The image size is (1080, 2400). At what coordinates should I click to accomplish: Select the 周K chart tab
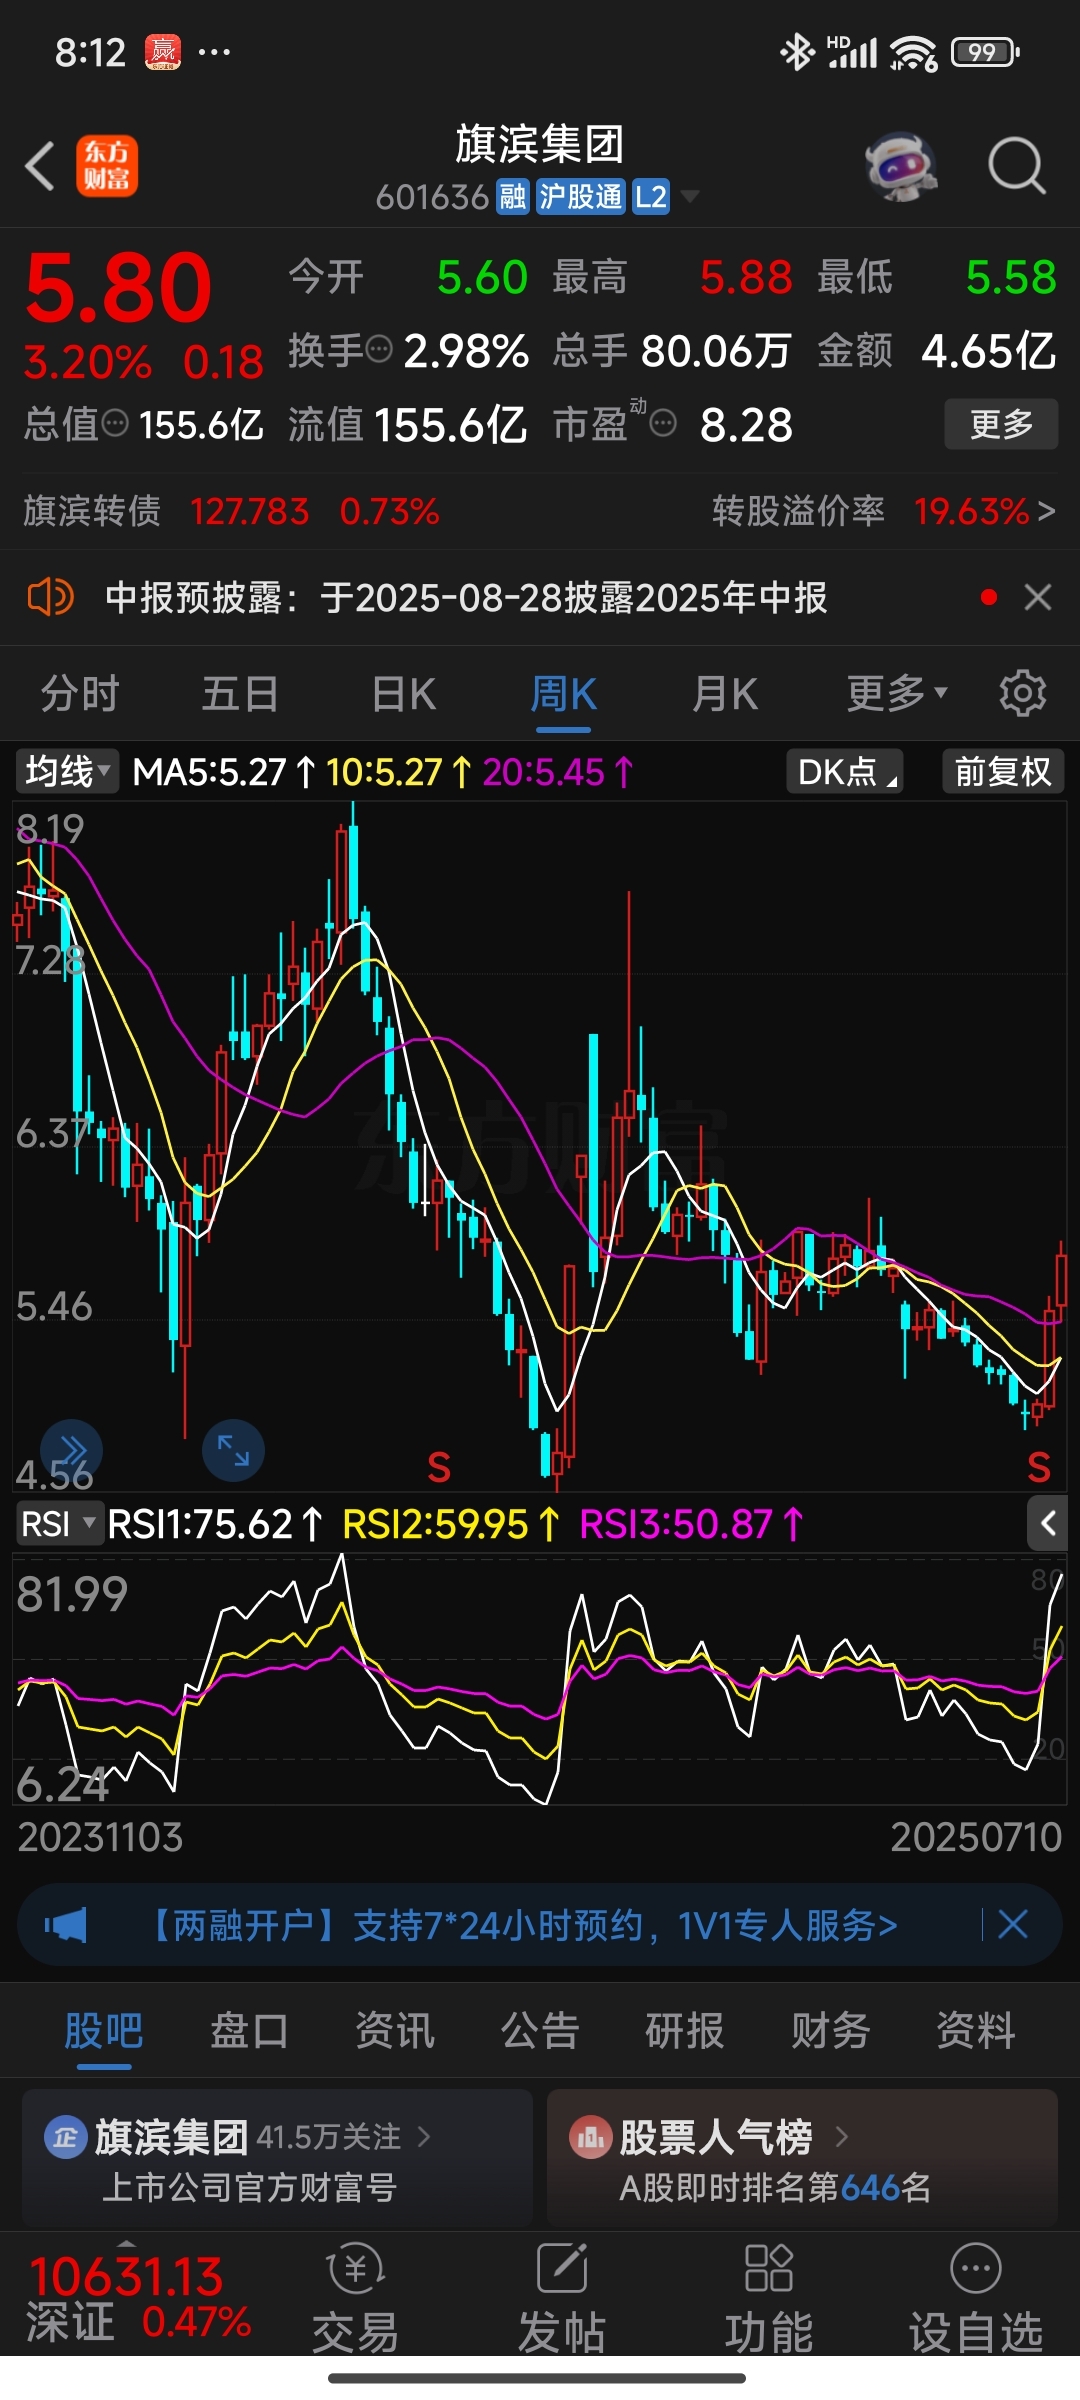[563, 693]
